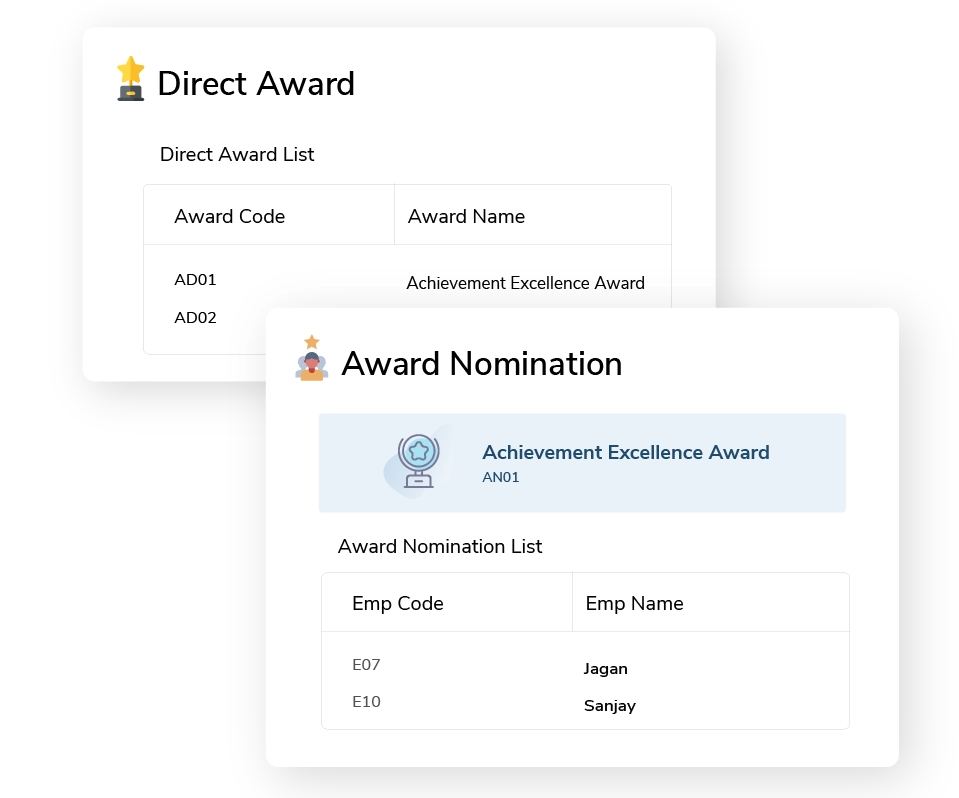Viewport: 959px width, 798px height.
Task: Click the Direct Award trophy star icon
Action: pos(130,78)
